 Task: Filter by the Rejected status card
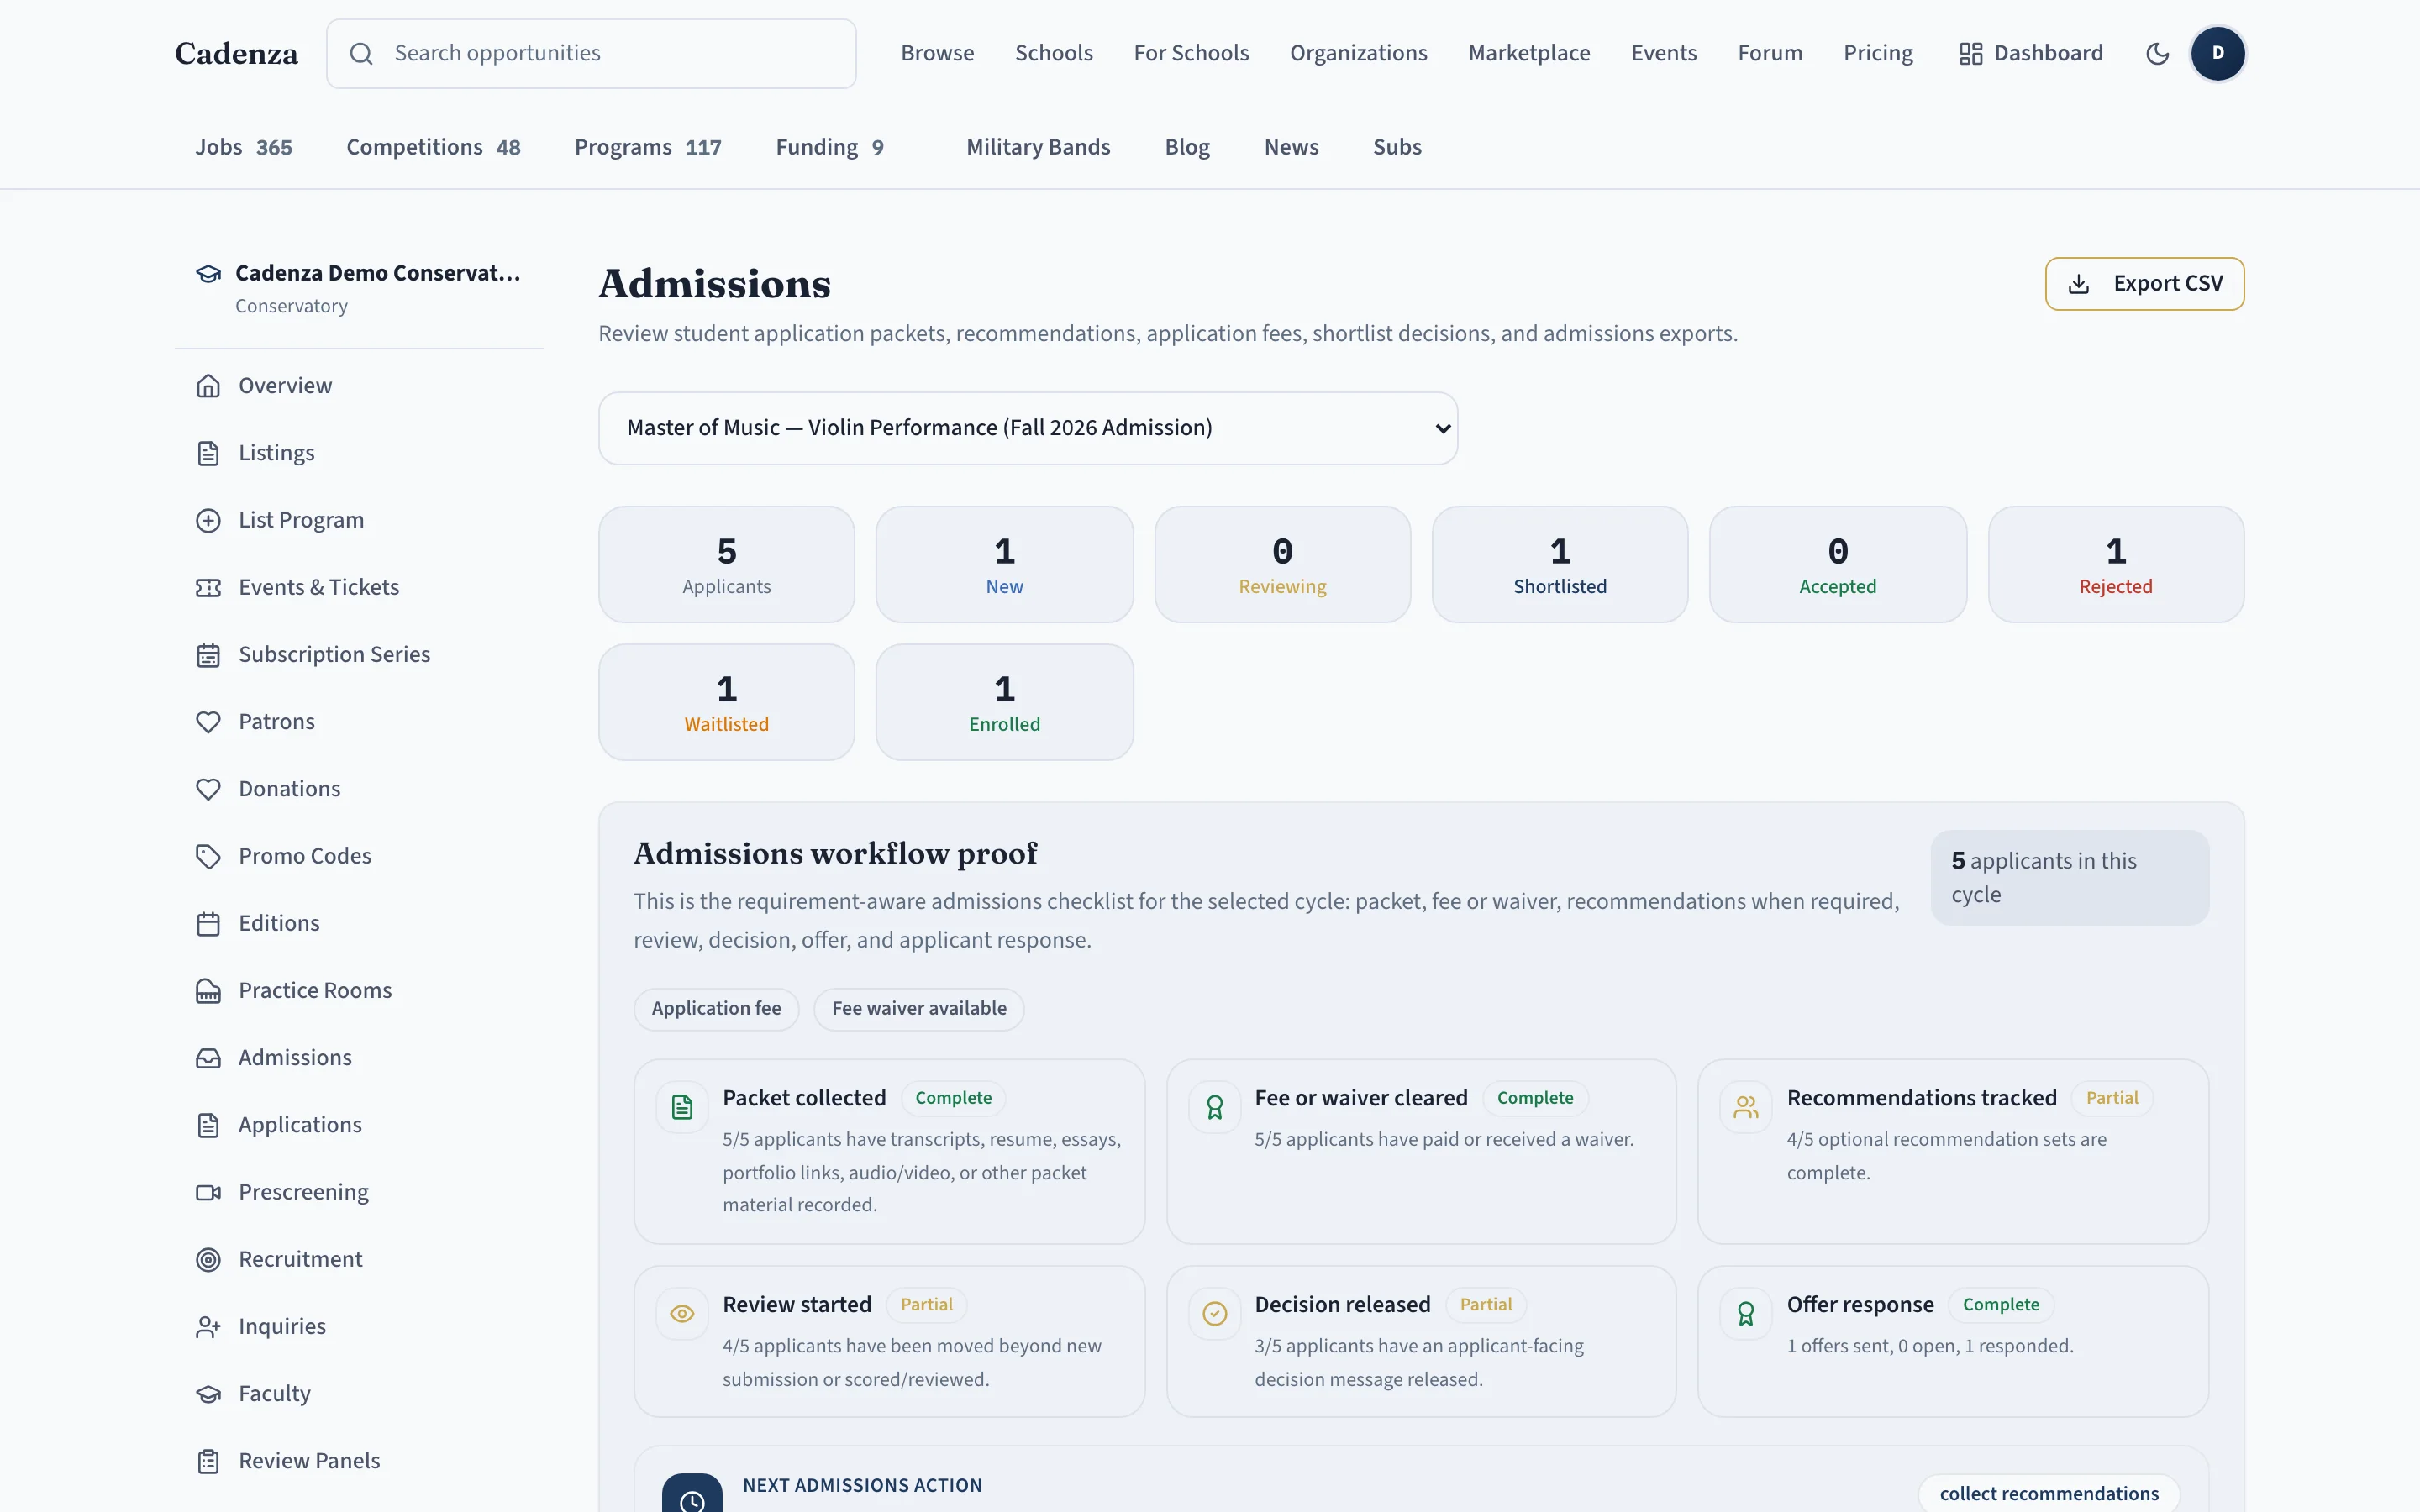point(2115,564)
